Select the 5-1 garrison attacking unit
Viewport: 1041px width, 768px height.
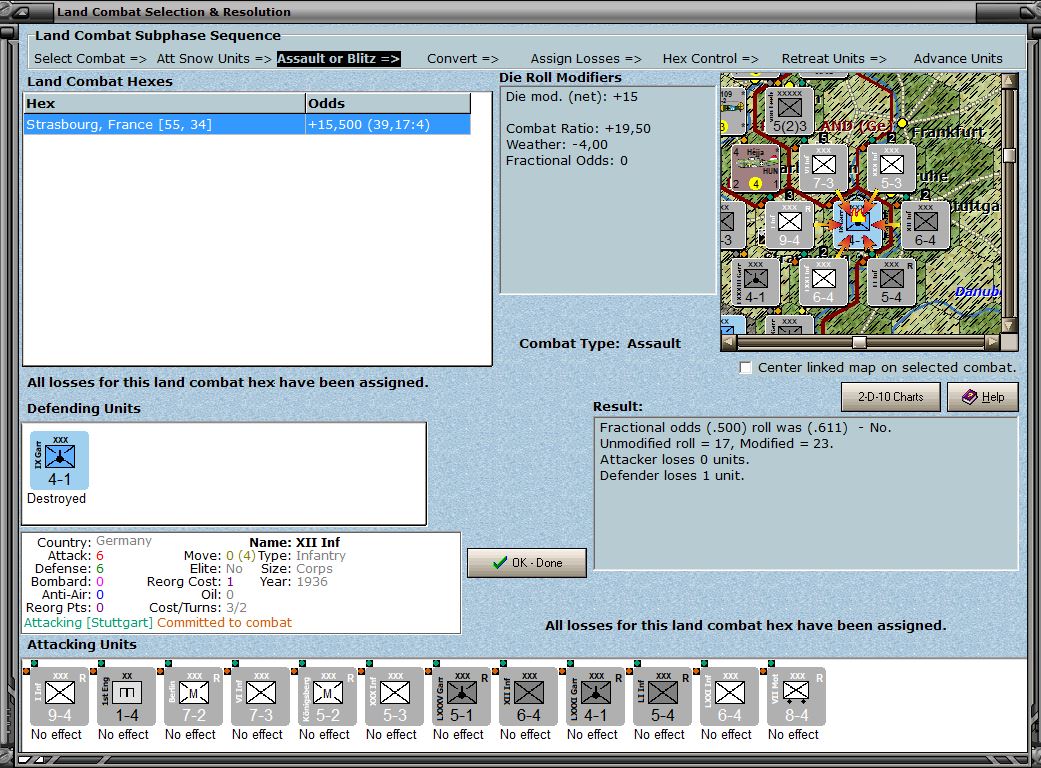(461, 696)
